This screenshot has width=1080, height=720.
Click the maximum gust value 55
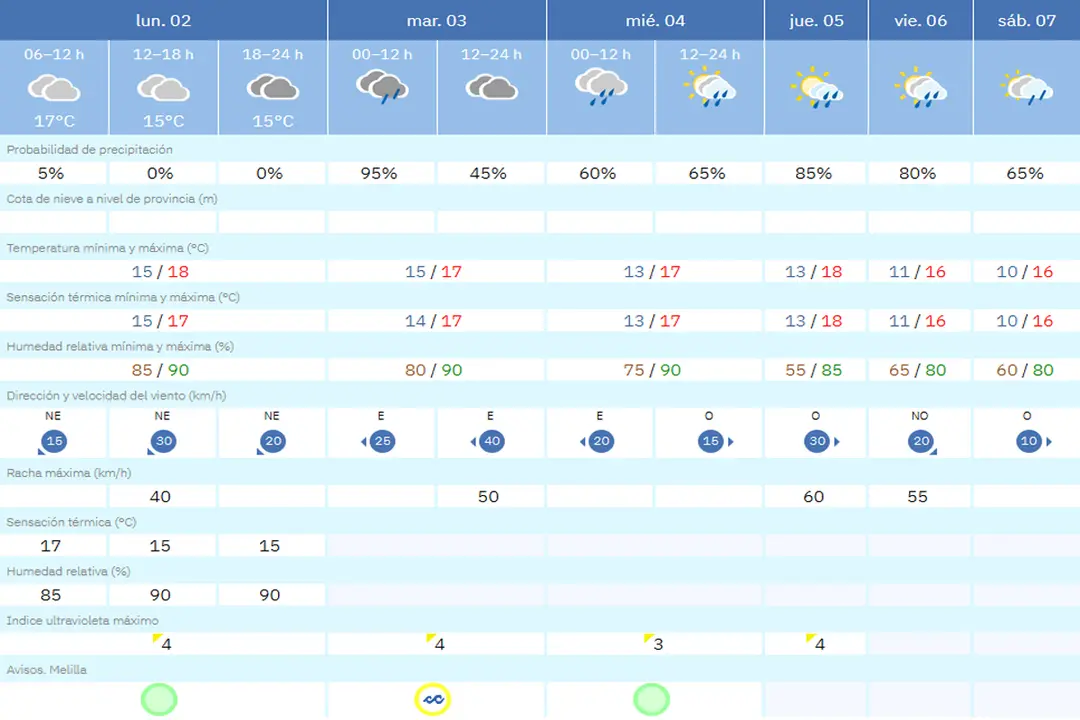(918, 497)
